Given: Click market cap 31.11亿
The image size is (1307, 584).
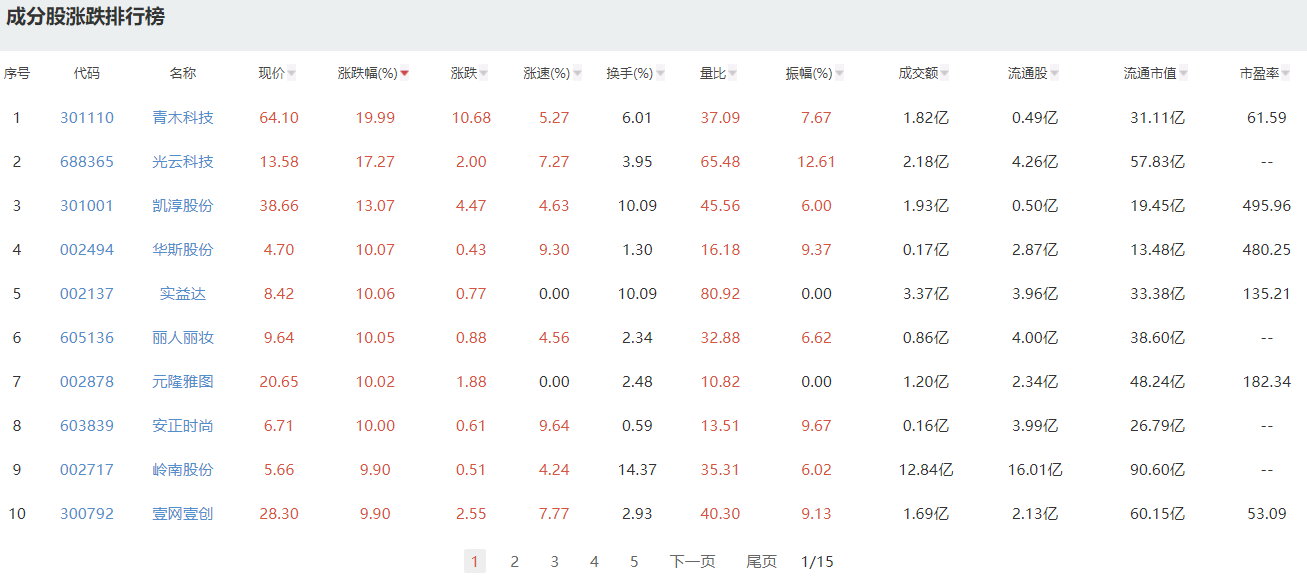Looking at the screenshot, I should tap(1158, 118).
